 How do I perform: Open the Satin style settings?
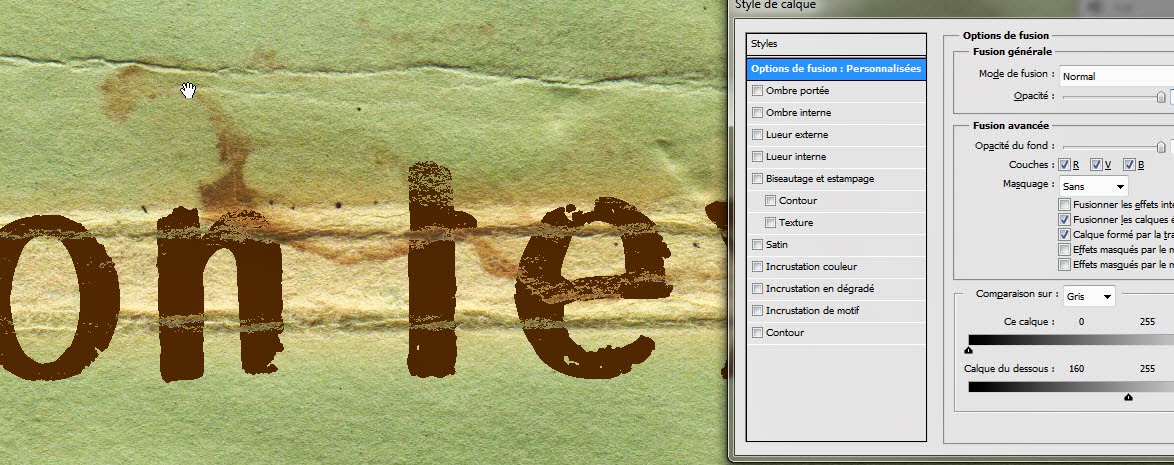click(x=776, y=244)
